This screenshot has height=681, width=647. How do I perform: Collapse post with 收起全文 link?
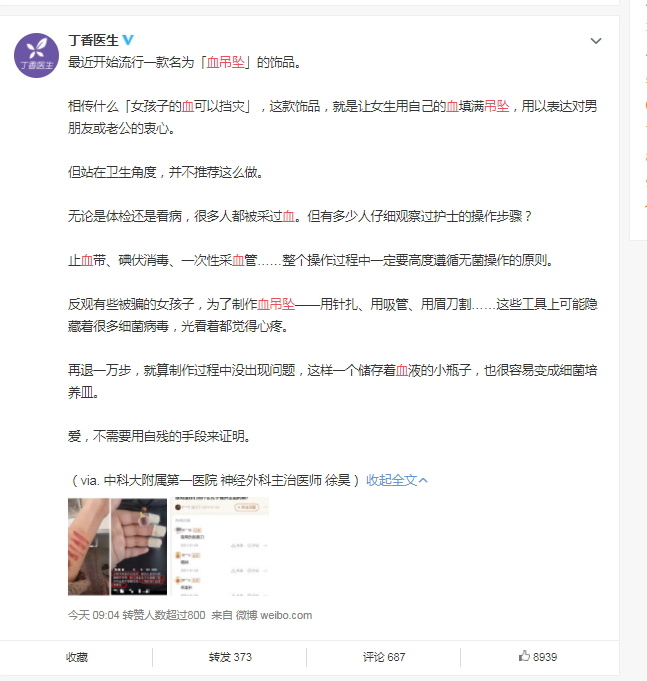pos(391,480)
